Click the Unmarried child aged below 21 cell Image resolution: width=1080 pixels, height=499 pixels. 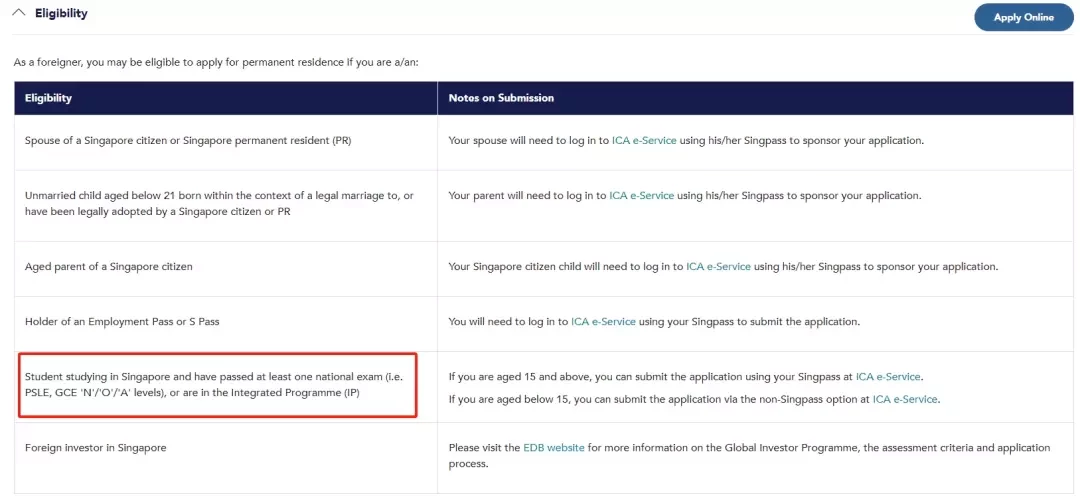[226, 205]
